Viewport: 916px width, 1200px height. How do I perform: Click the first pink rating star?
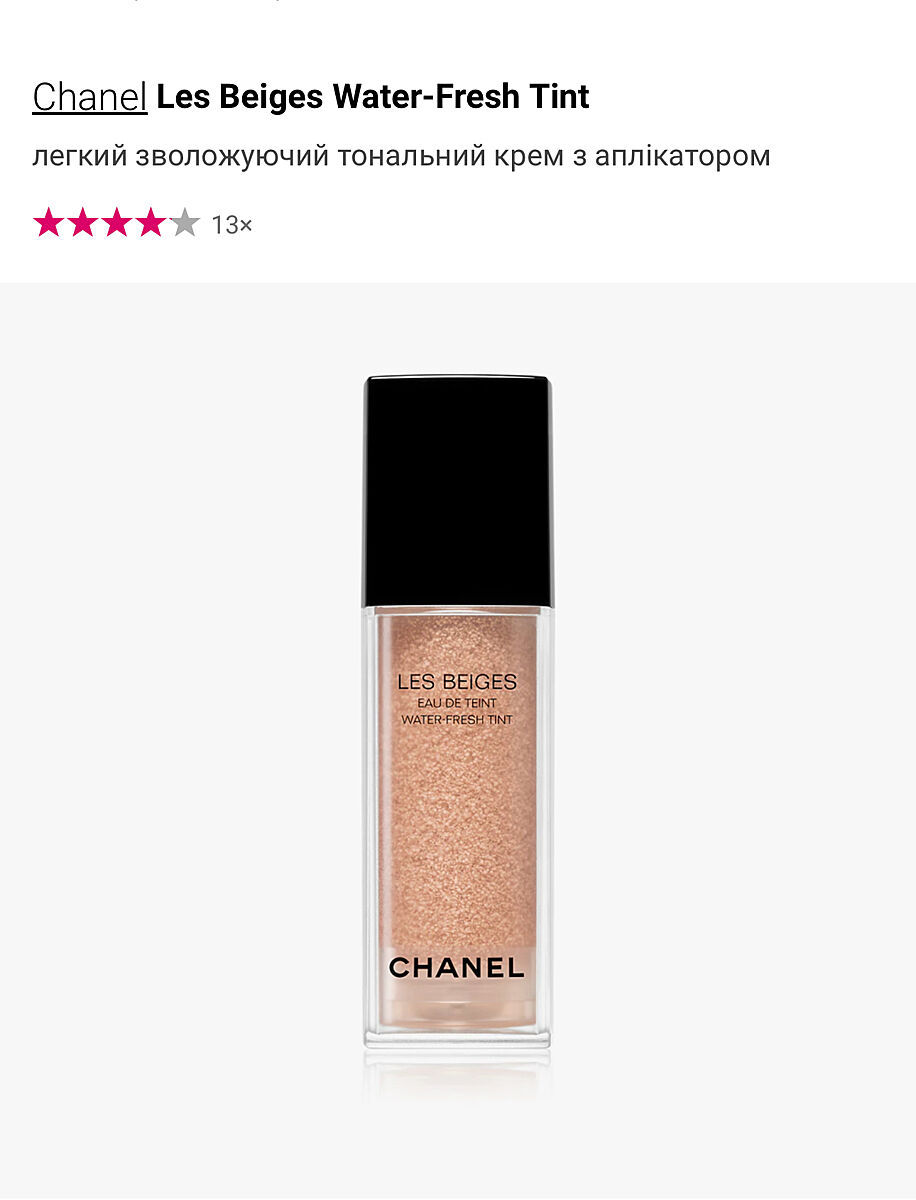(49, 223)
